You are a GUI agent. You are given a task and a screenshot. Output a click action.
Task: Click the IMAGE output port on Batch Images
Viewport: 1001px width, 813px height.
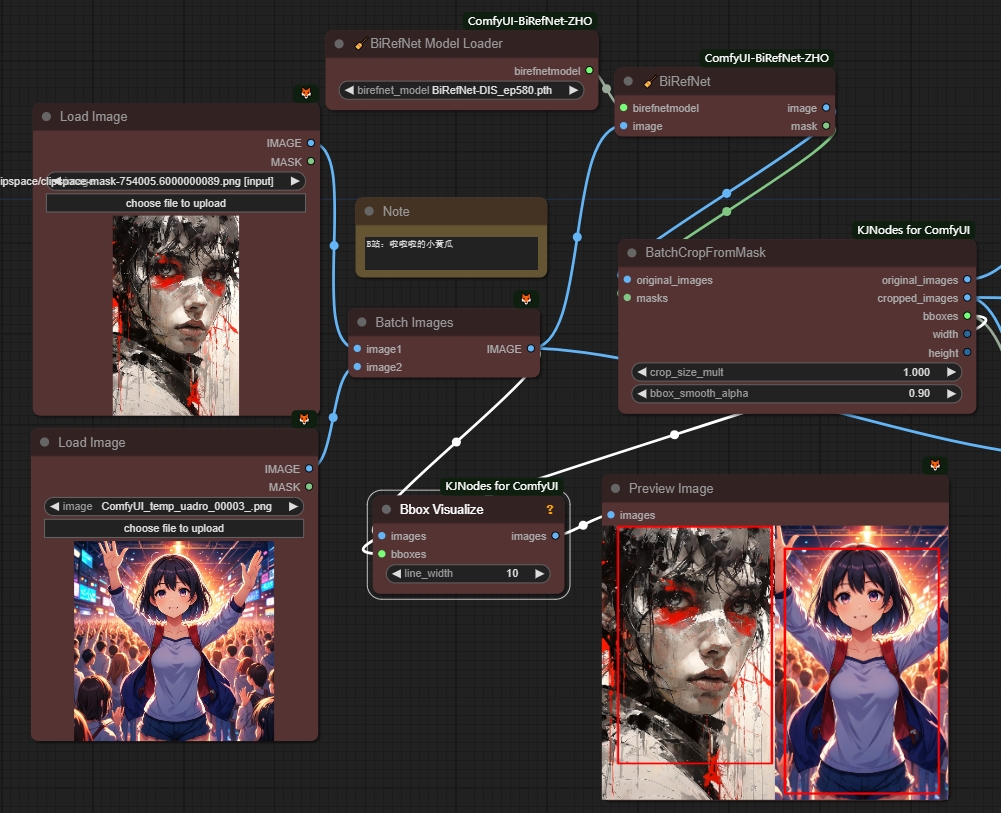[531, 349]
